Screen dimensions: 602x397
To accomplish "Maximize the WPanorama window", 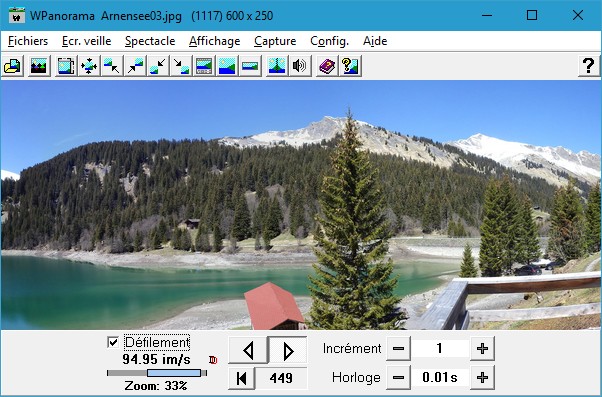I will (532, 15).
